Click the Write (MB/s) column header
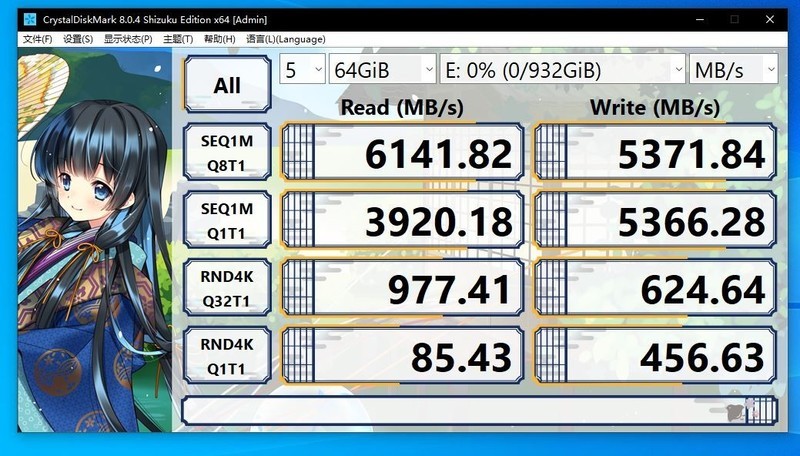The height and width of the screenshot is (456, 800). (655, 108)
